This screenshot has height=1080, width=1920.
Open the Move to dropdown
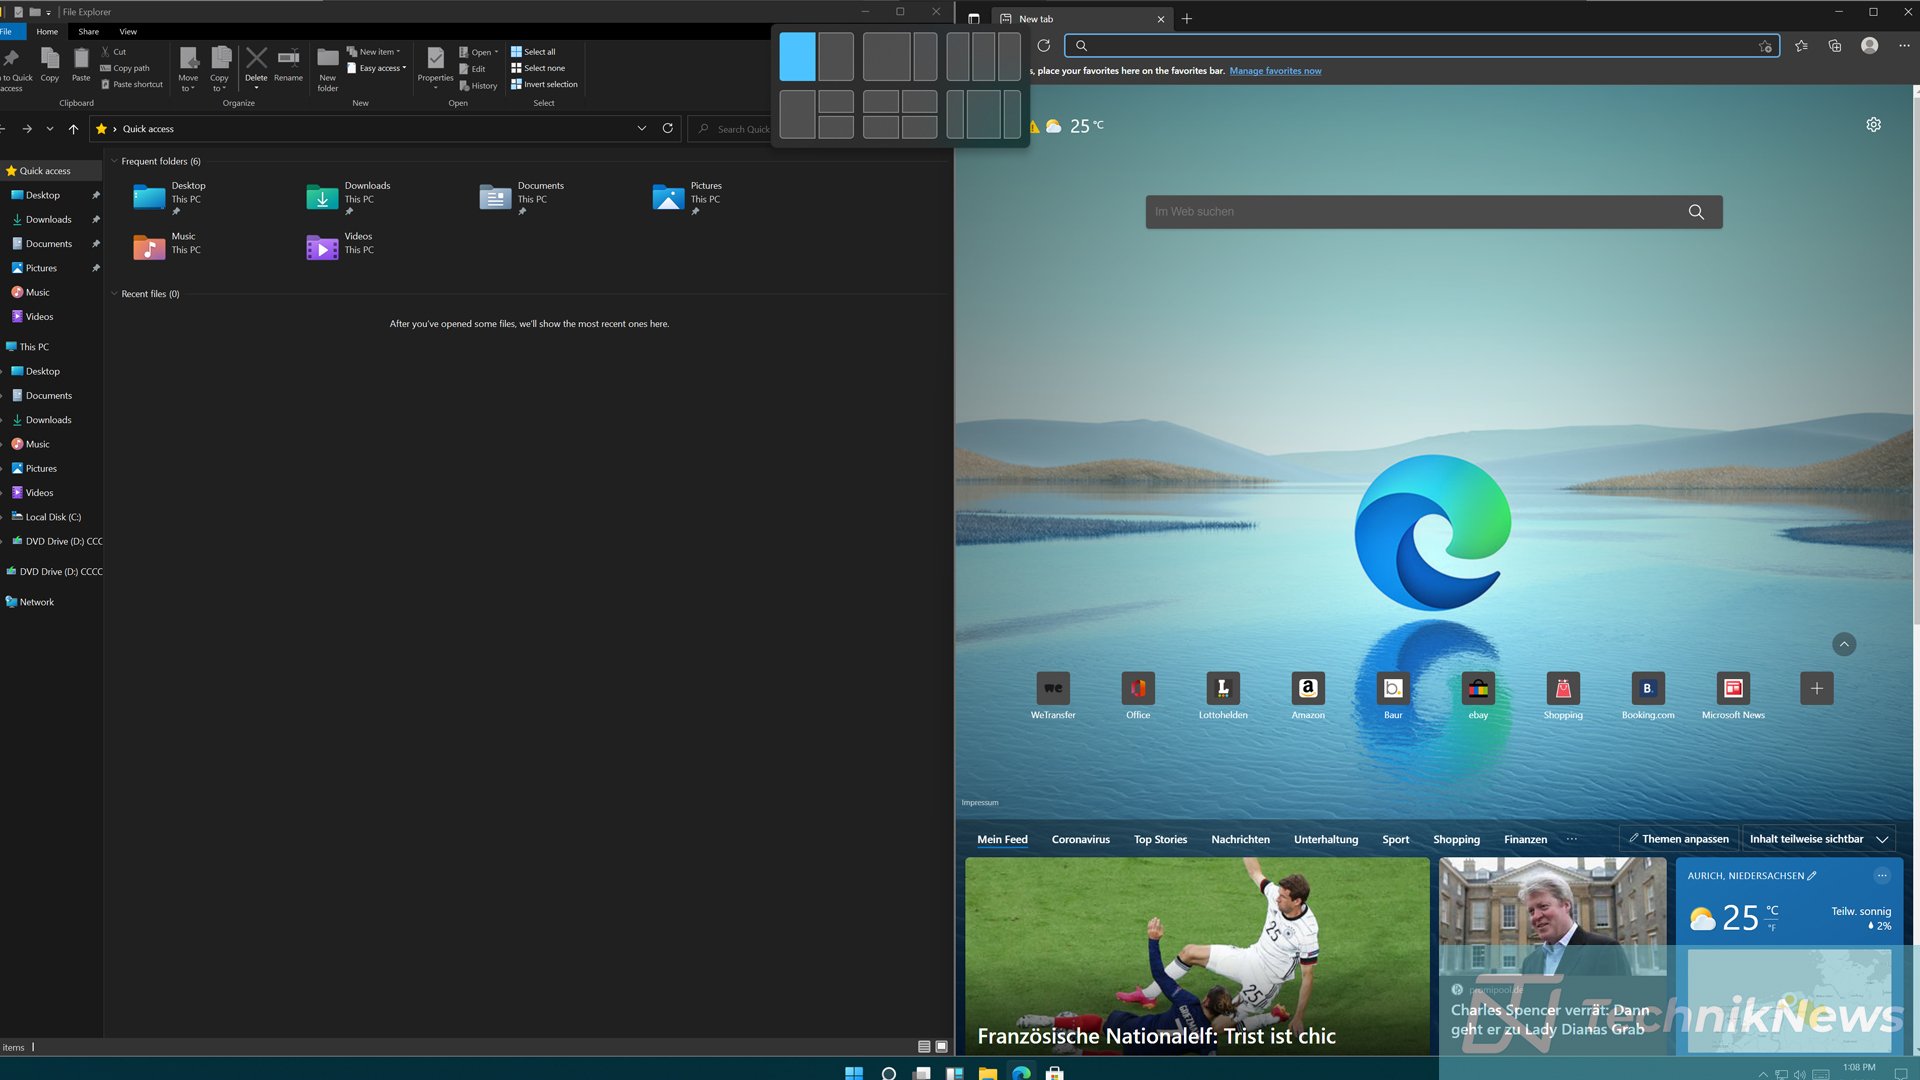[188, 69]
